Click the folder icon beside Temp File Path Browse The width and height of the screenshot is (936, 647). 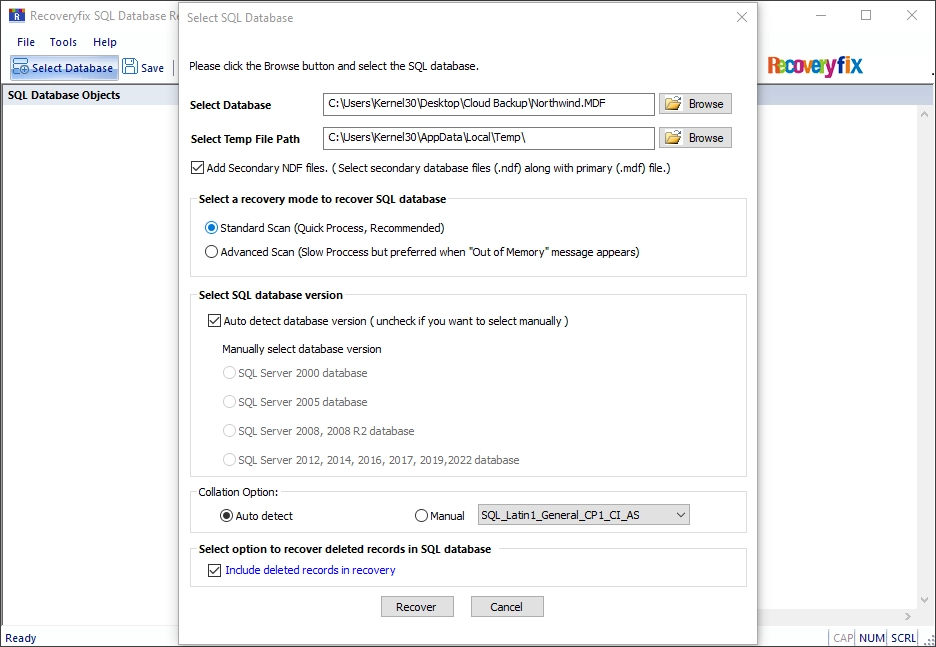pos(673,137)
